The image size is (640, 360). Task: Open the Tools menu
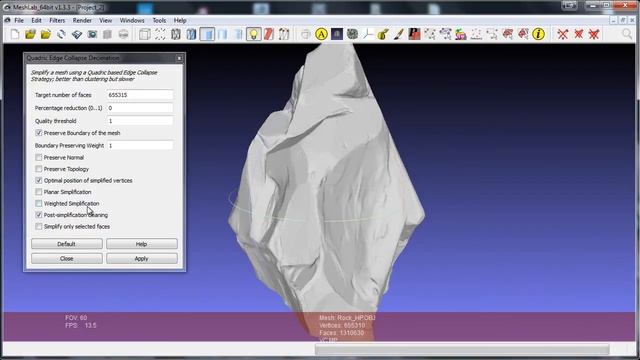(x=159, y=20)
